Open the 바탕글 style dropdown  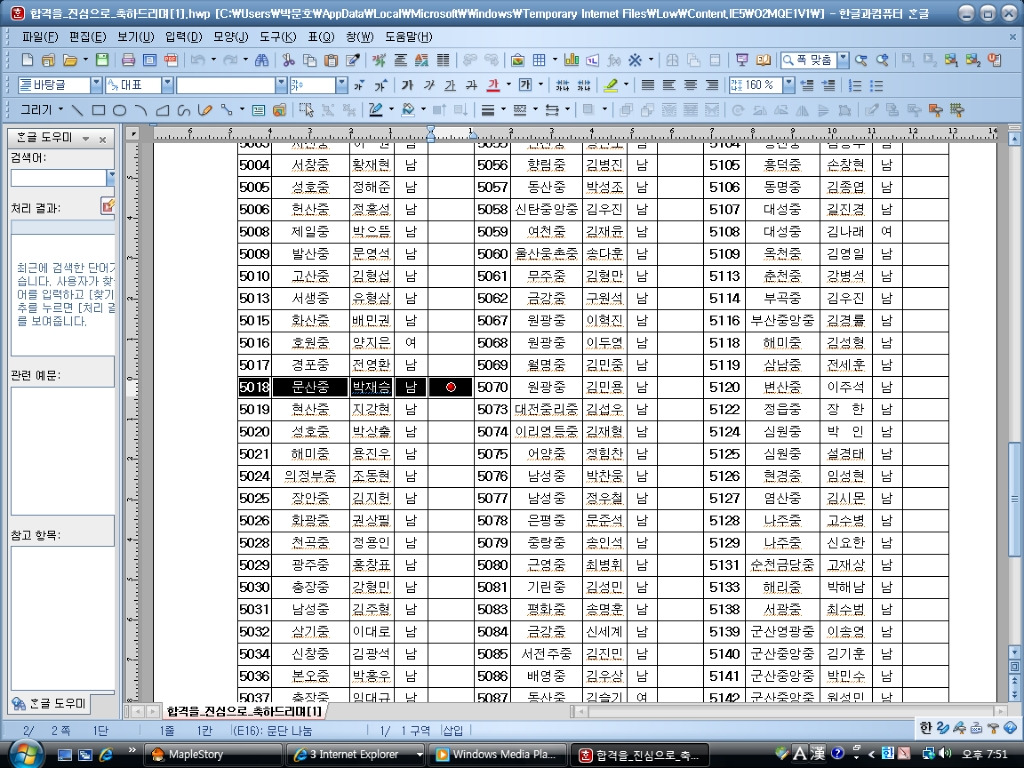click(x=96, y=85)
